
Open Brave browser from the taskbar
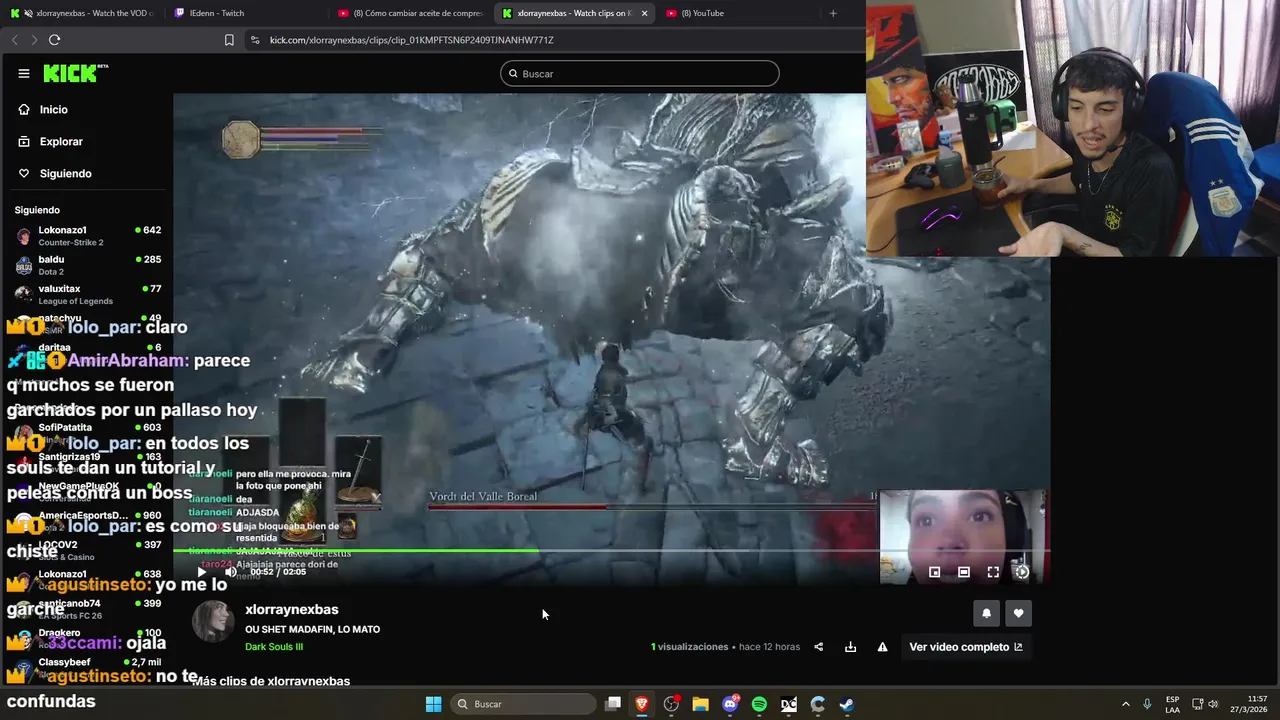tap(642, 704)
